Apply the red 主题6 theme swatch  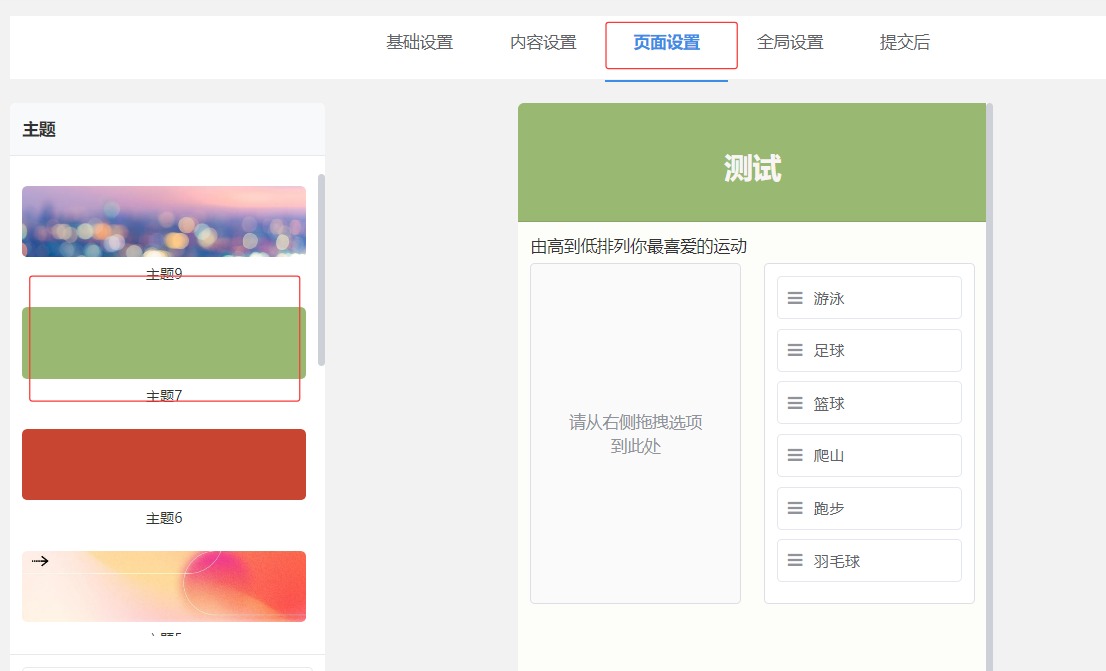coord(164,464)
